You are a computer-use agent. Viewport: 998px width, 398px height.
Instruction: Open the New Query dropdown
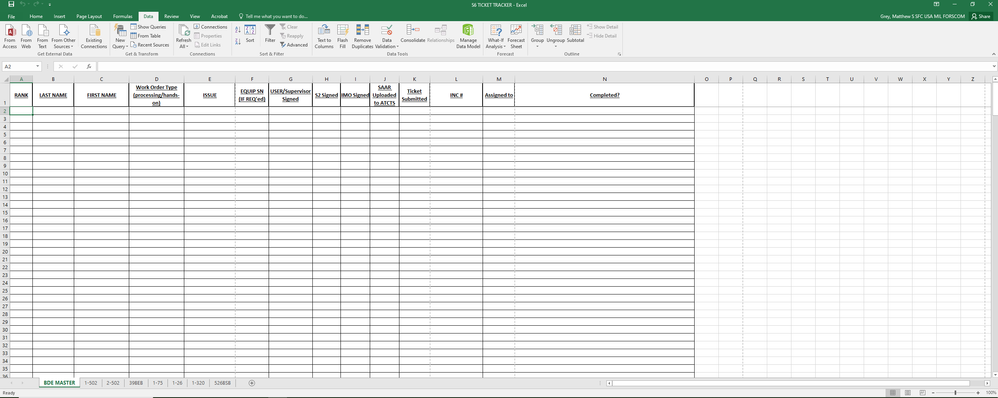tap(120, 36)
